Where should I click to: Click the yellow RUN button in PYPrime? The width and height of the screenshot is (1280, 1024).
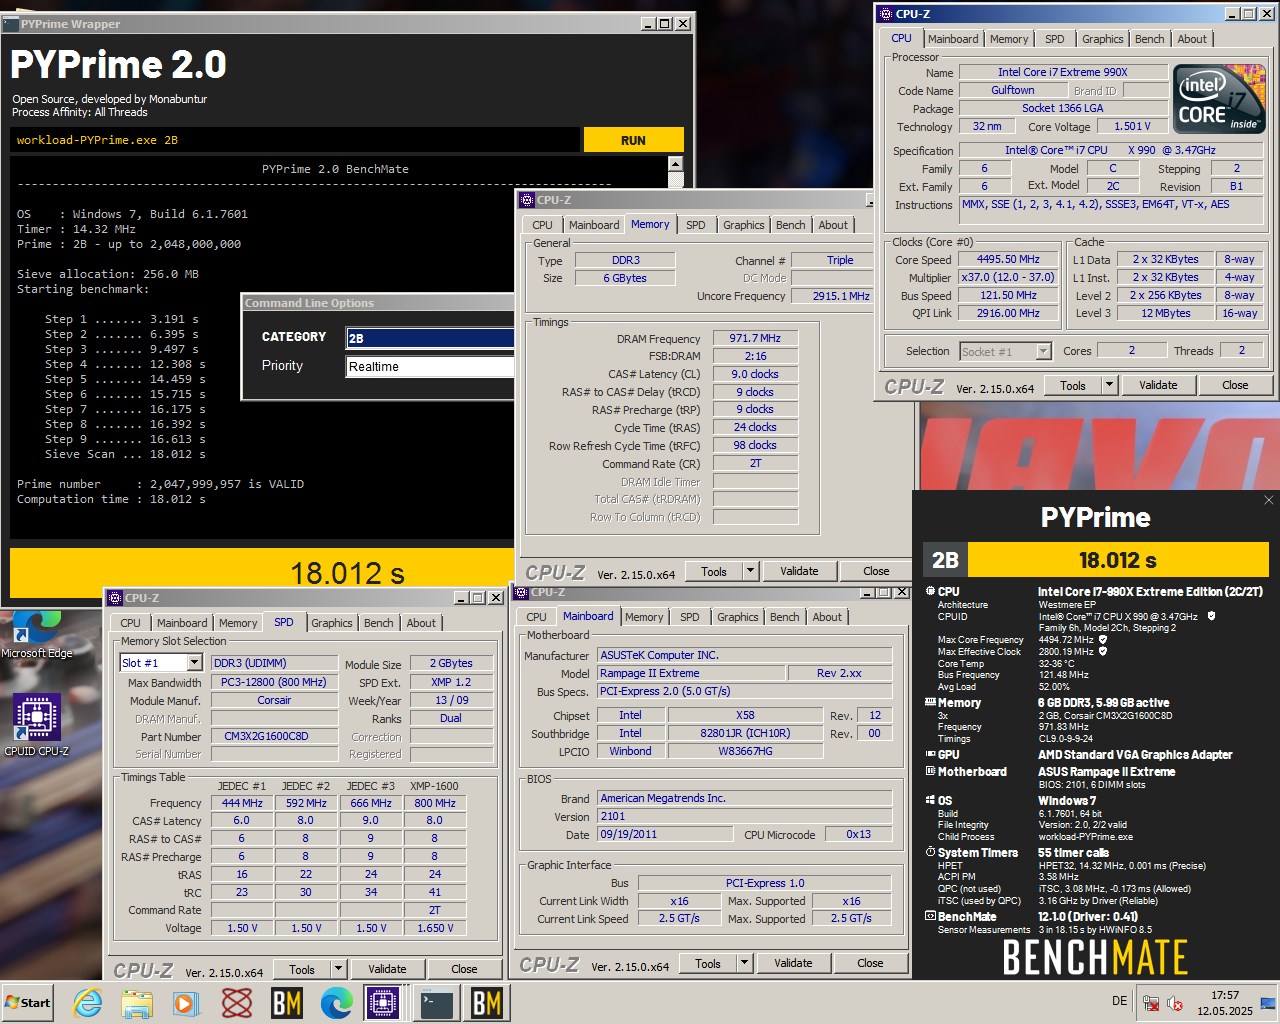633,140
